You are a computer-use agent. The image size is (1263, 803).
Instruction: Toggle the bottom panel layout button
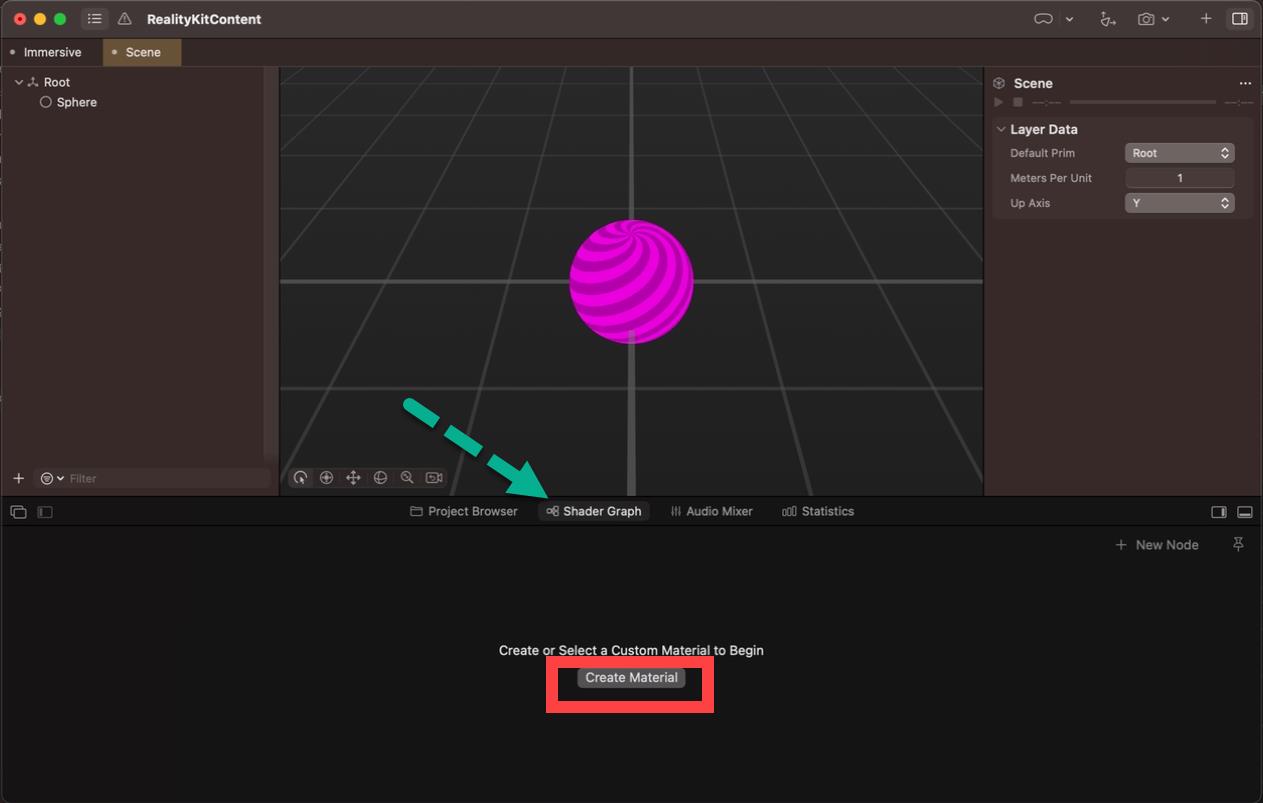pyautogui.click(x=1245, y=511)
